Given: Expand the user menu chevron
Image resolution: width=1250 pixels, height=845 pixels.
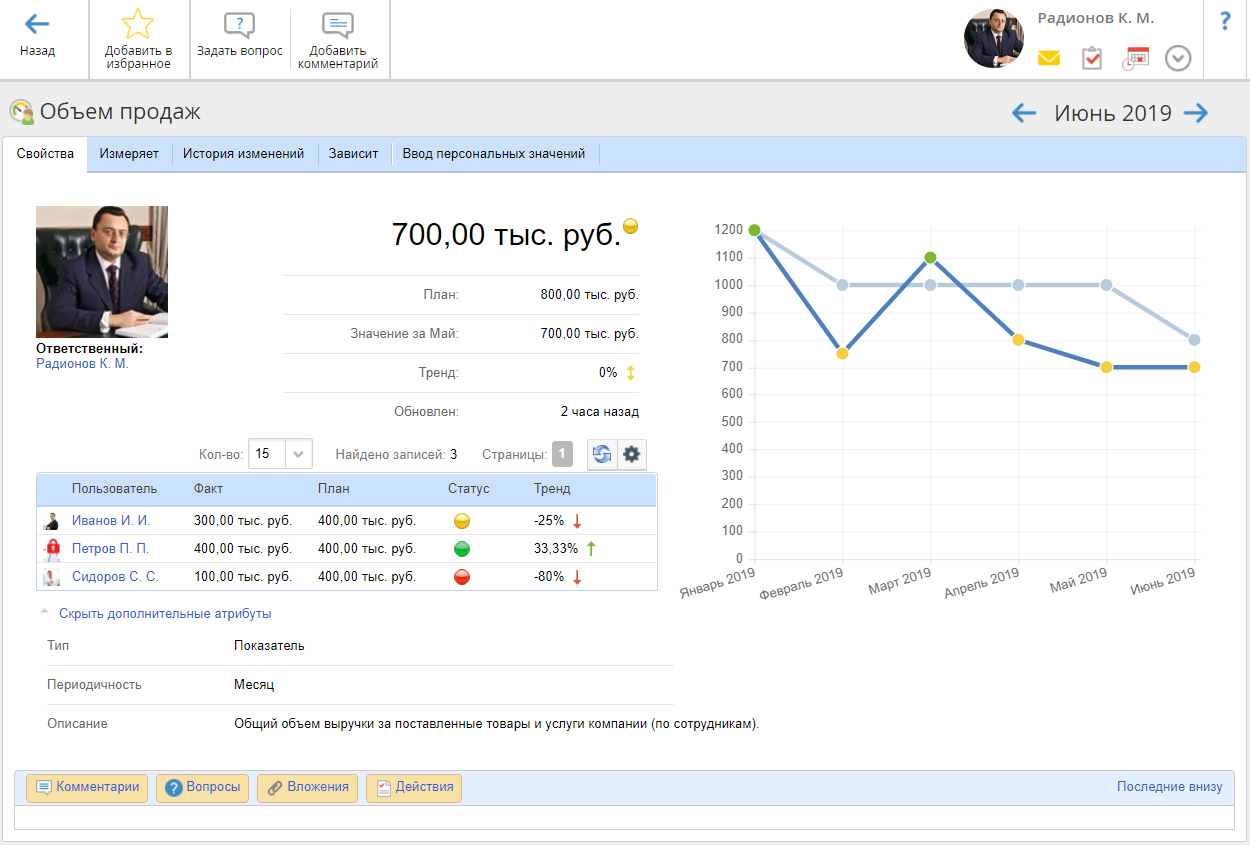Looking at the screenshot, I should pyautogui.click(x=1178, y=58).
